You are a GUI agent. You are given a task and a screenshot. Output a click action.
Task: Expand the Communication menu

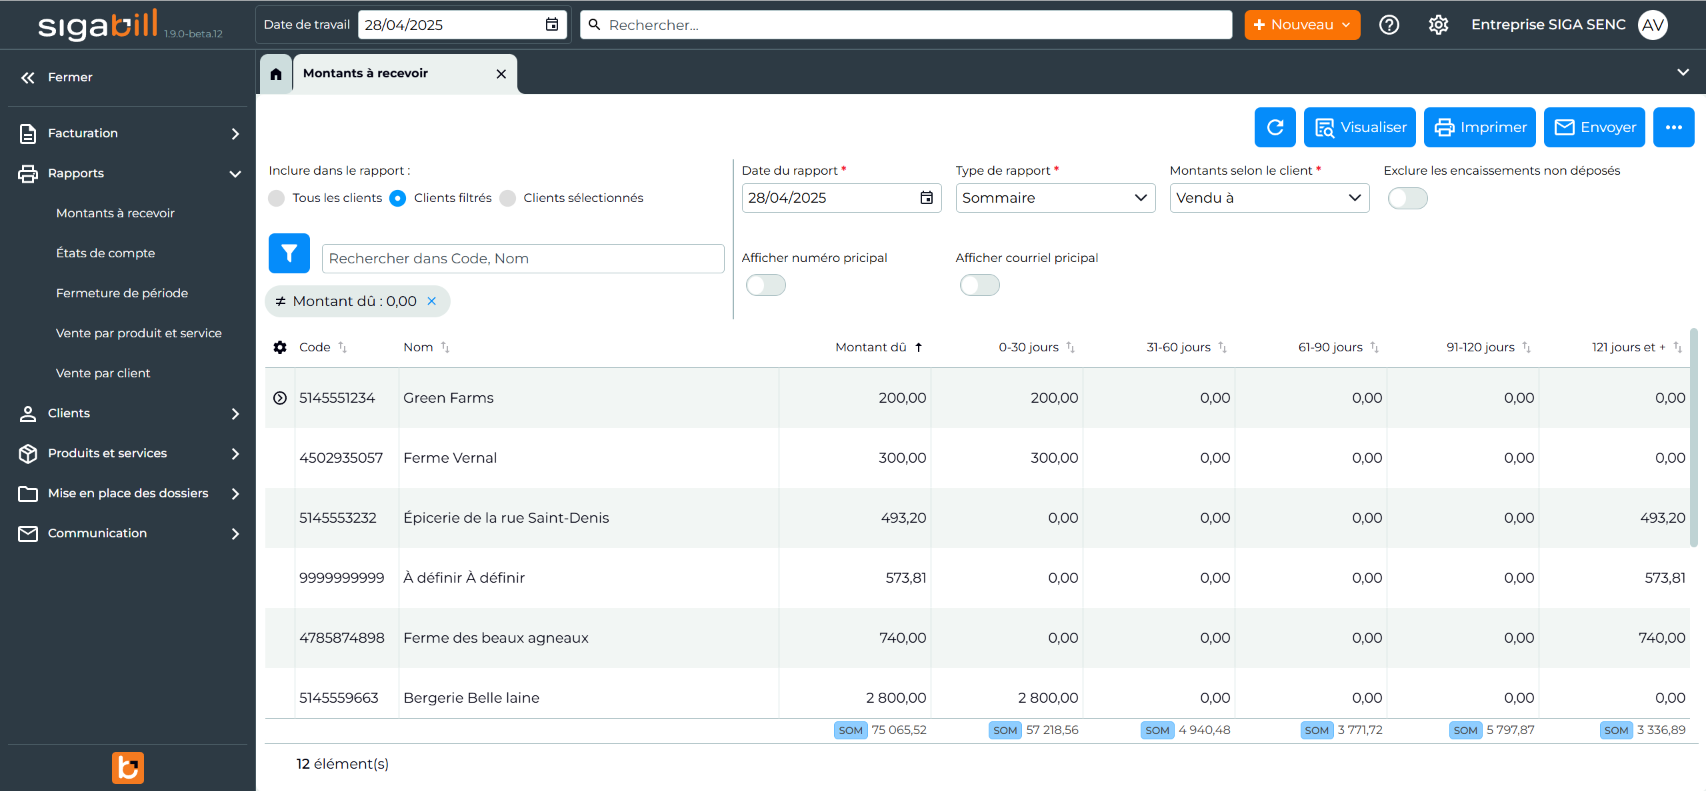point(128,533)
